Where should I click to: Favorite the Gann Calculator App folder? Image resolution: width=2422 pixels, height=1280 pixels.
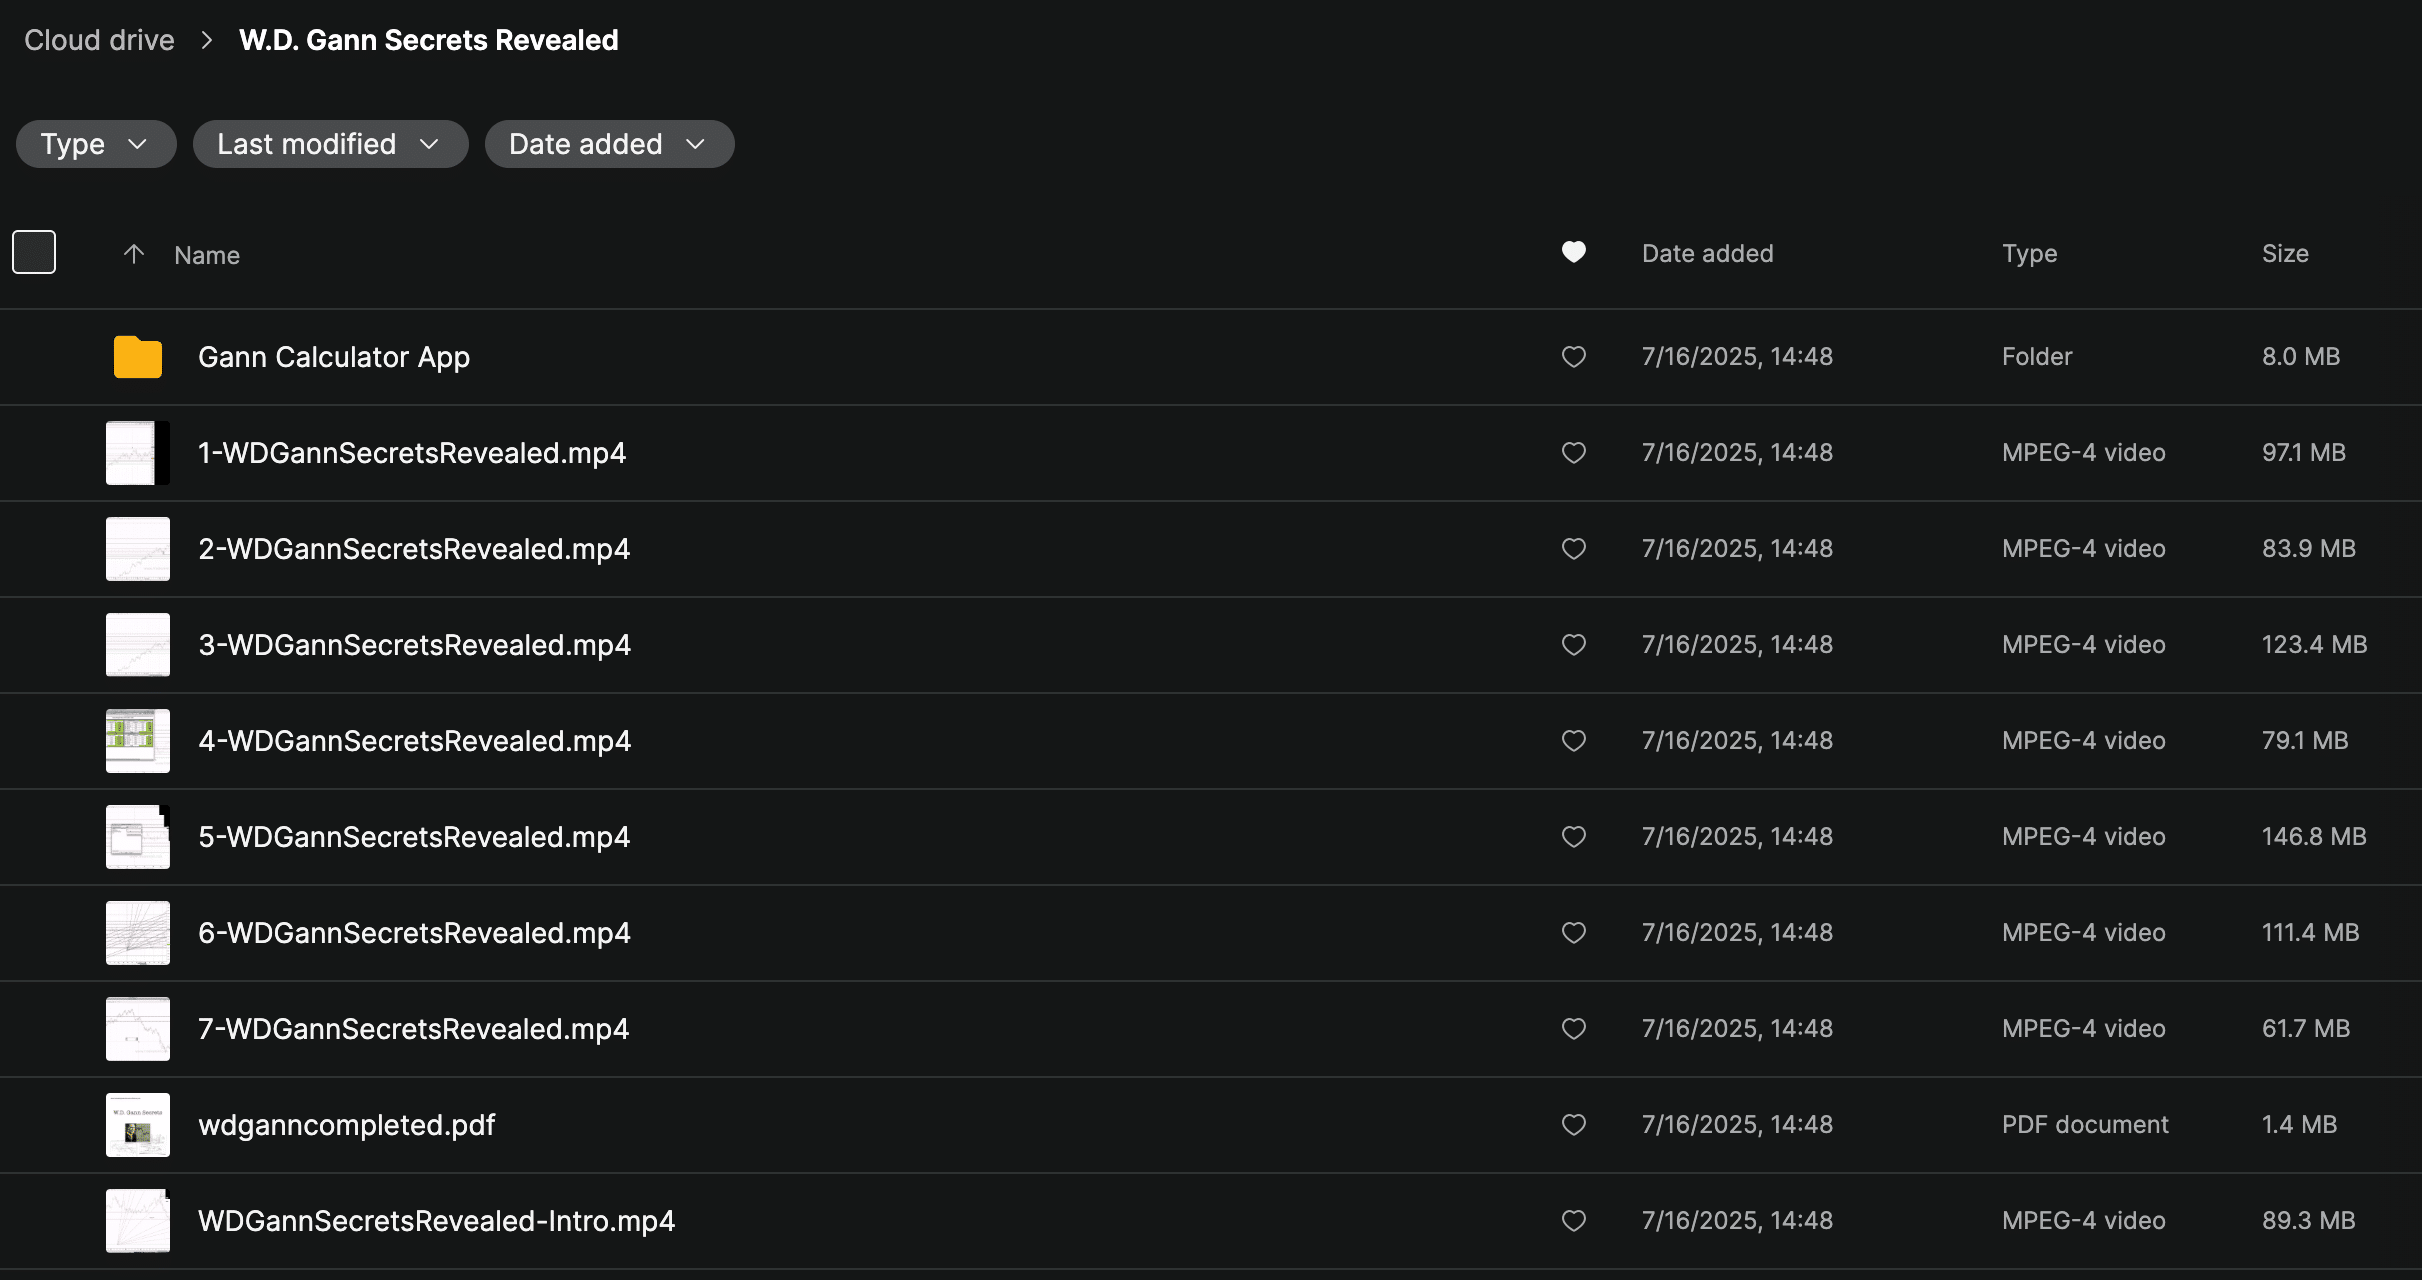click(x=1574, y=357)
